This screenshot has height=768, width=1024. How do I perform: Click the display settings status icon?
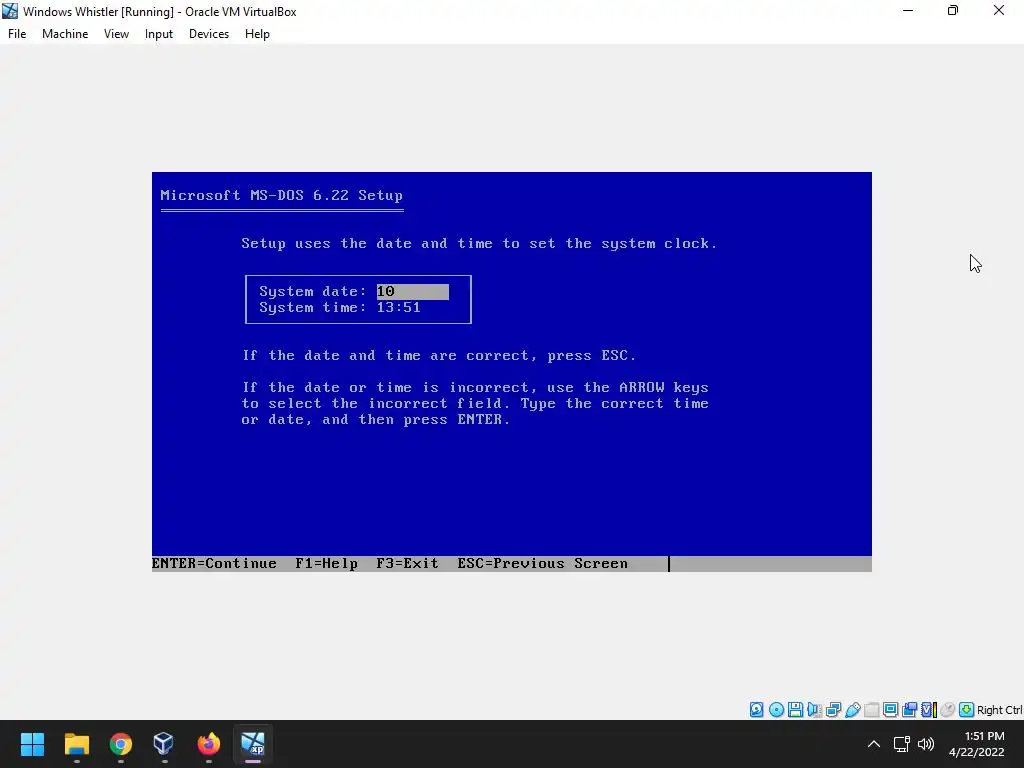coord(890,710)
